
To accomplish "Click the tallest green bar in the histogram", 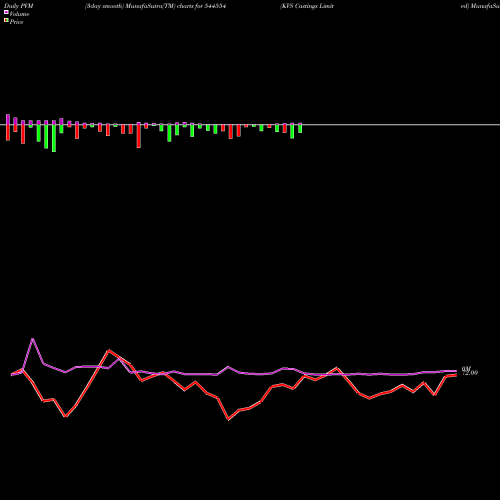I will coord(54,138).
